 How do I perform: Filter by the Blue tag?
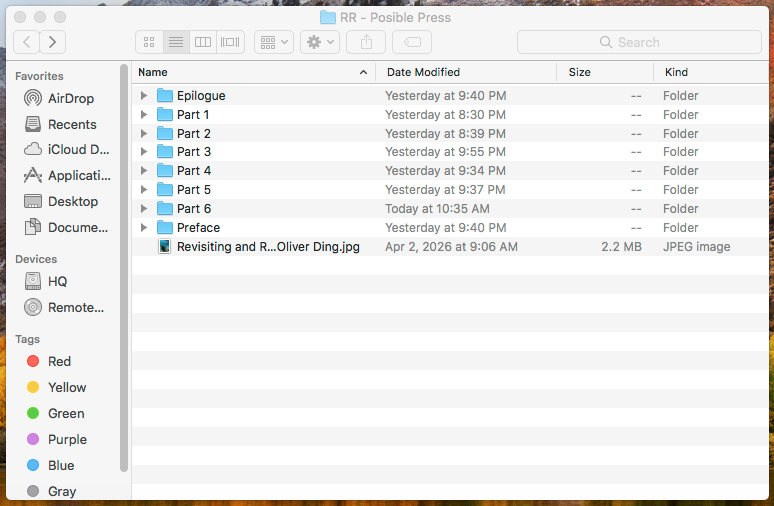[60, 465]
